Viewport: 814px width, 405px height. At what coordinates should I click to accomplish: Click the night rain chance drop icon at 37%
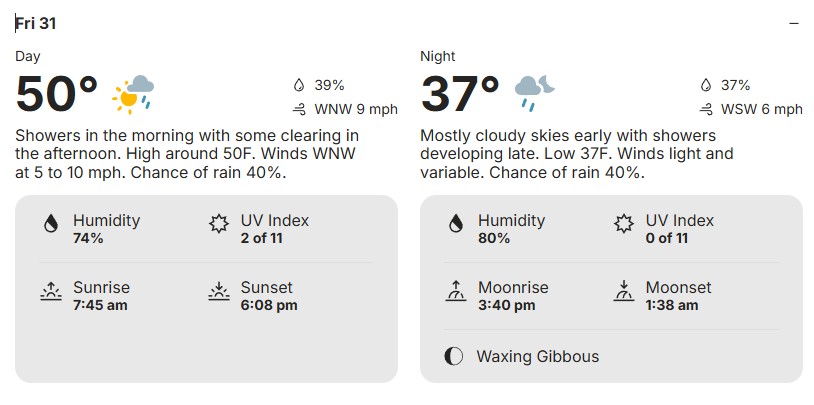point(704,86)
